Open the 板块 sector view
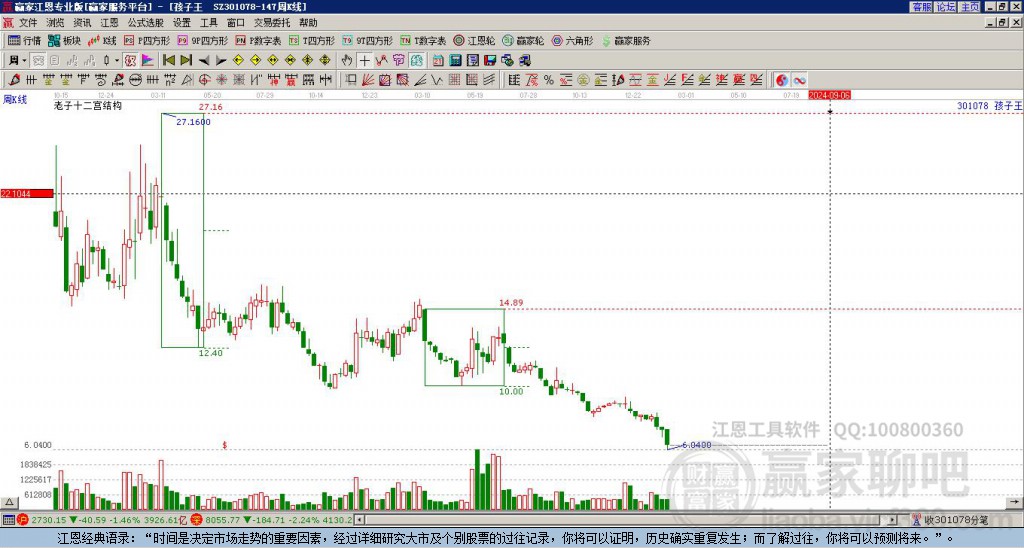This screenshot has height=548, width=1024. coord(65,40)
